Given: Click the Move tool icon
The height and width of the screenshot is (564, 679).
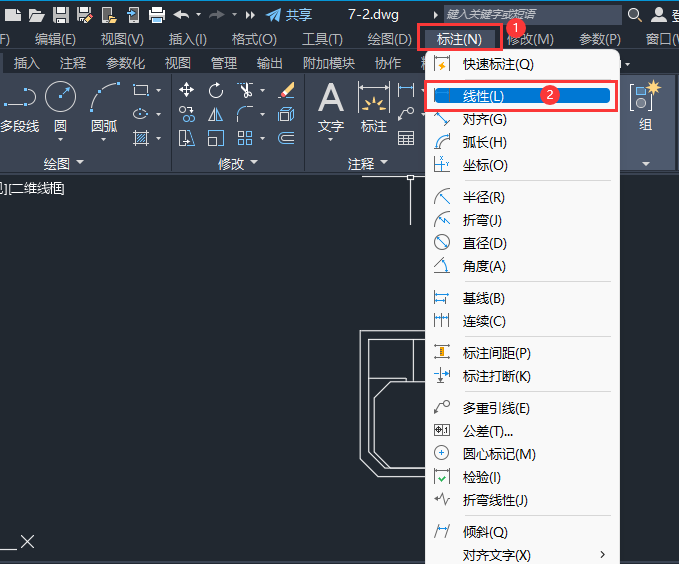Looking at the screenshot, I should click(186, 90).
